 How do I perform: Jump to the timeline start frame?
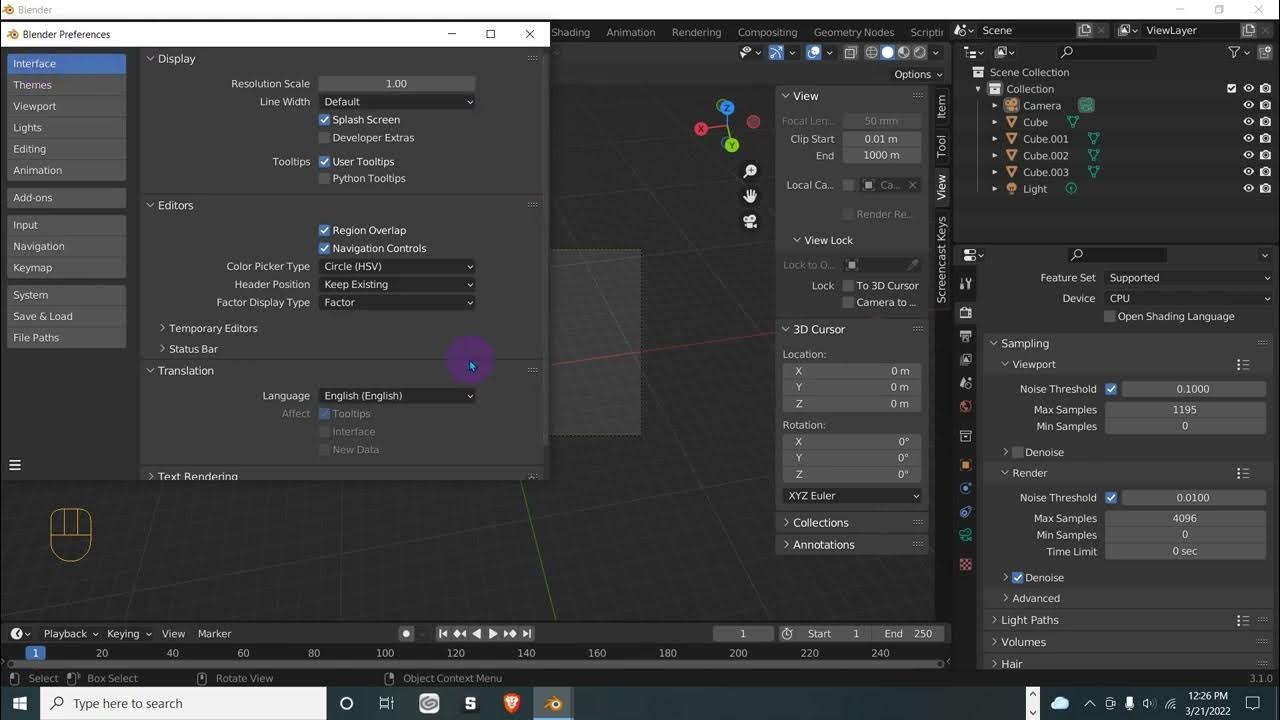click(x=443, y=633)
